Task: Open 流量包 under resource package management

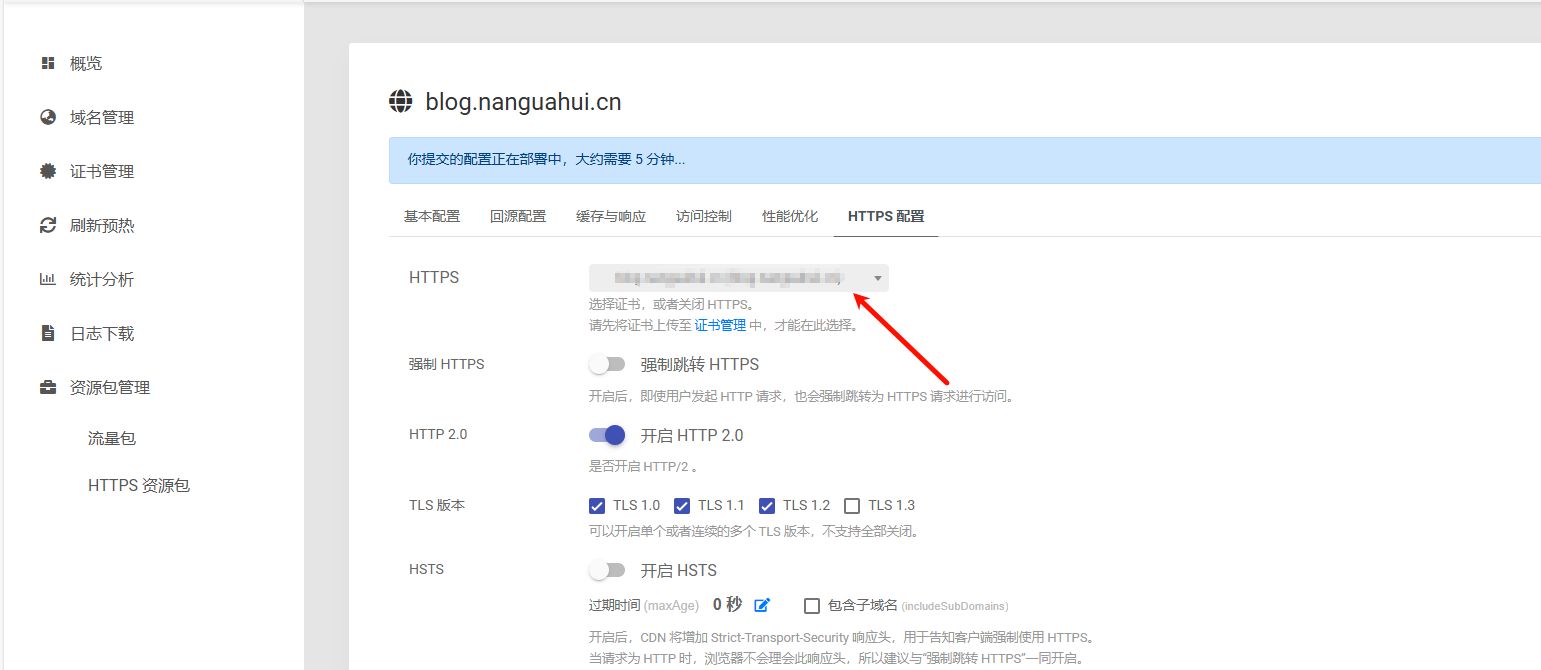Action: coord(111,438)
